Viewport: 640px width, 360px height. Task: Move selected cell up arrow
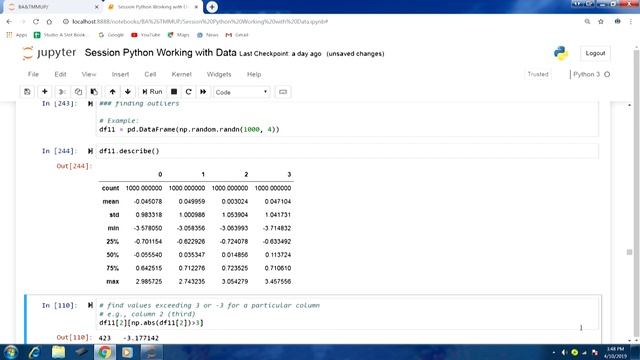tap(112, 92)
